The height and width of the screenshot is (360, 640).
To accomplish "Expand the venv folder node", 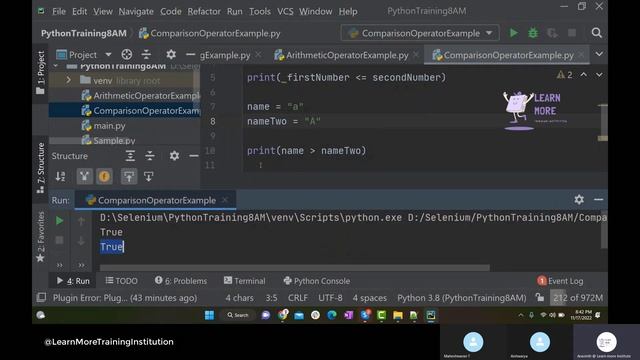I will 68,80.
